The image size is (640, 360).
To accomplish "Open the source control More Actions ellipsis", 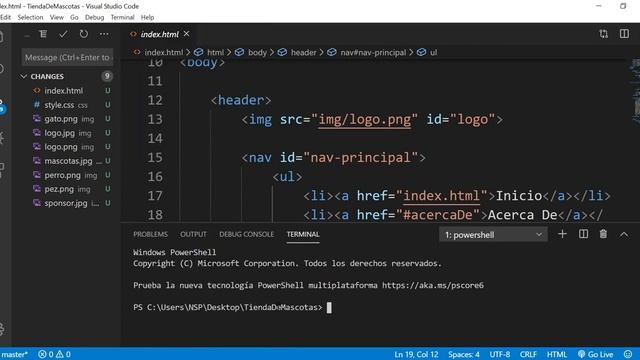I will click(104, 34).
